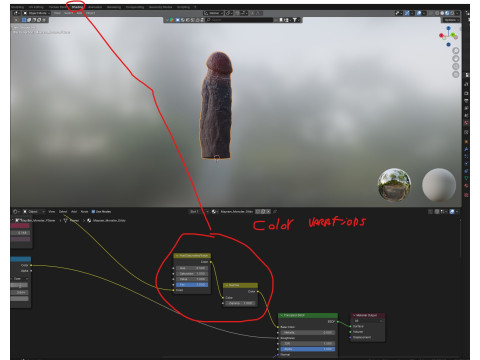
Task: Click the filter funnel icon in top bar
Action: (295, 20)
